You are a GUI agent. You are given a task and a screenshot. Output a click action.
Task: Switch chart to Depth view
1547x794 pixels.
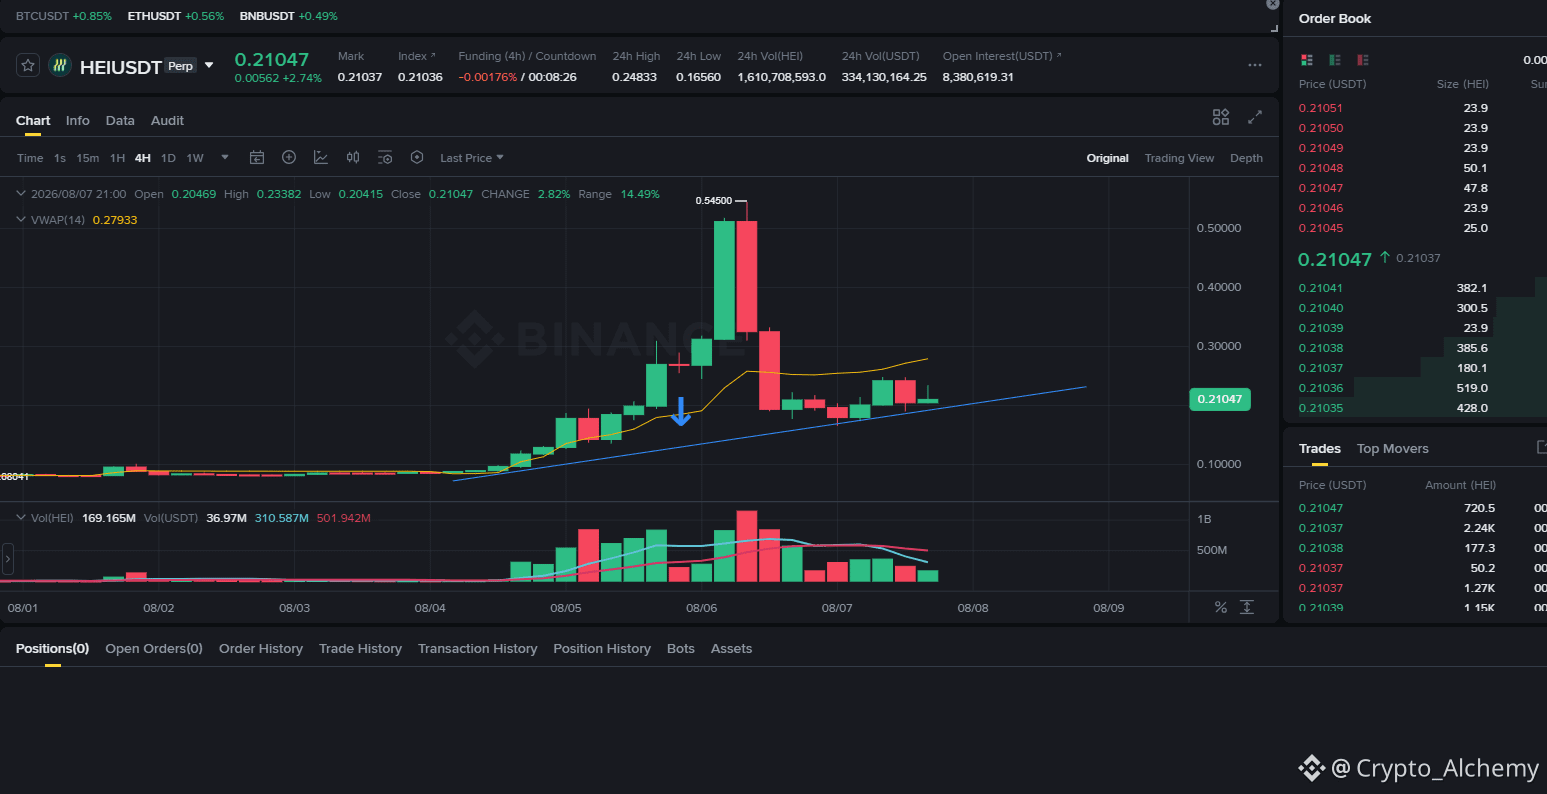(x=1246, y=158)
